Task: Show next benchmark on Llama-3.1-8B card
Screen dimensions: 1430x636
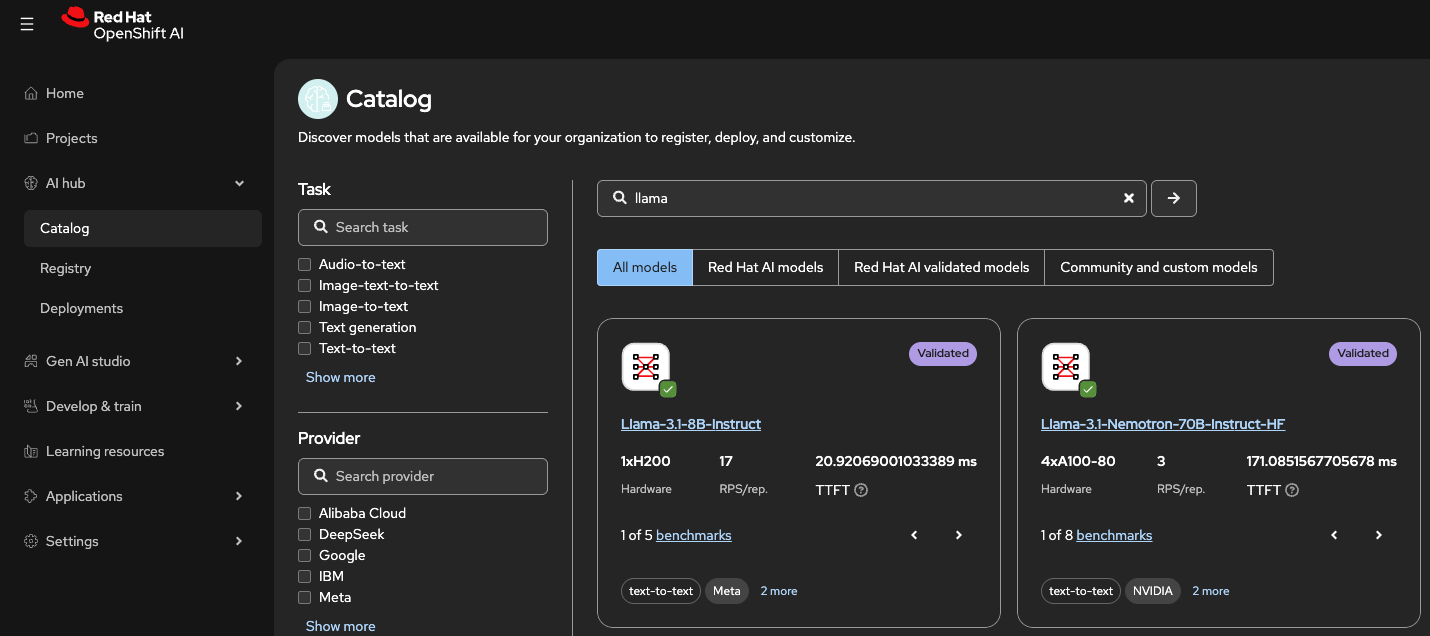Action: (x=958, y=535)
